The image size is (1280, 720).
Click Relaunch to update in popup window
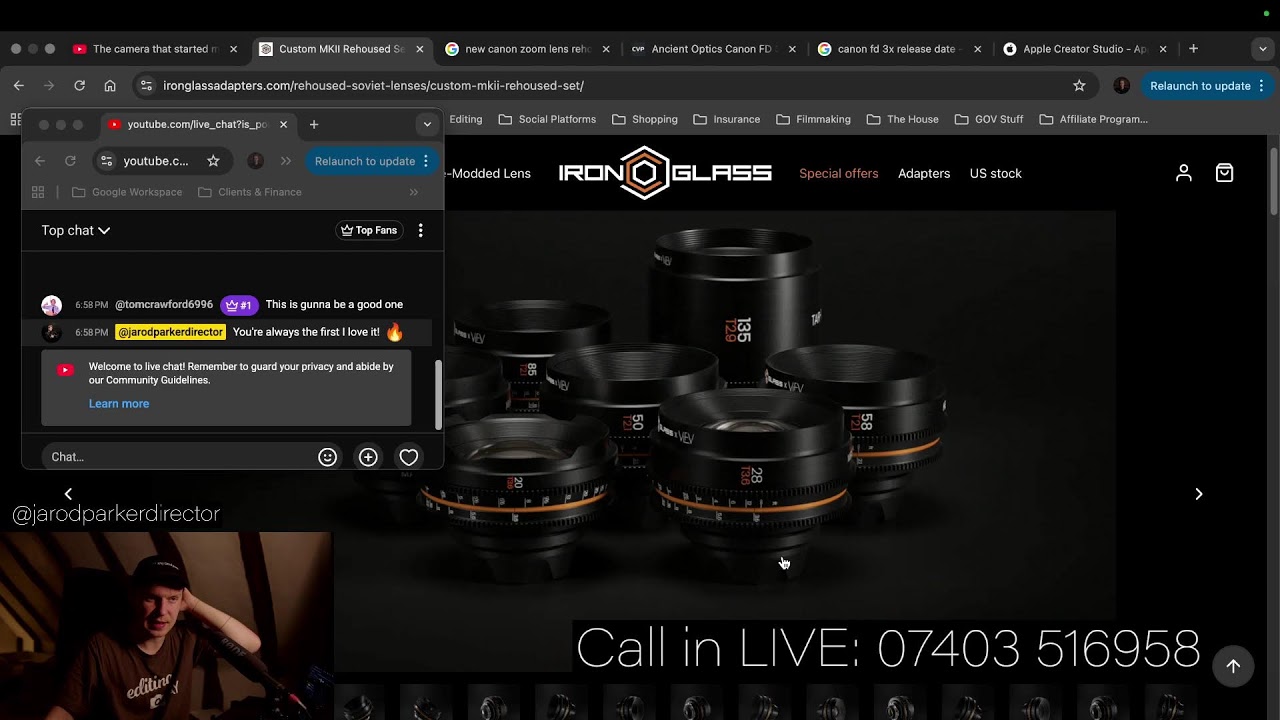click(371, 161)
